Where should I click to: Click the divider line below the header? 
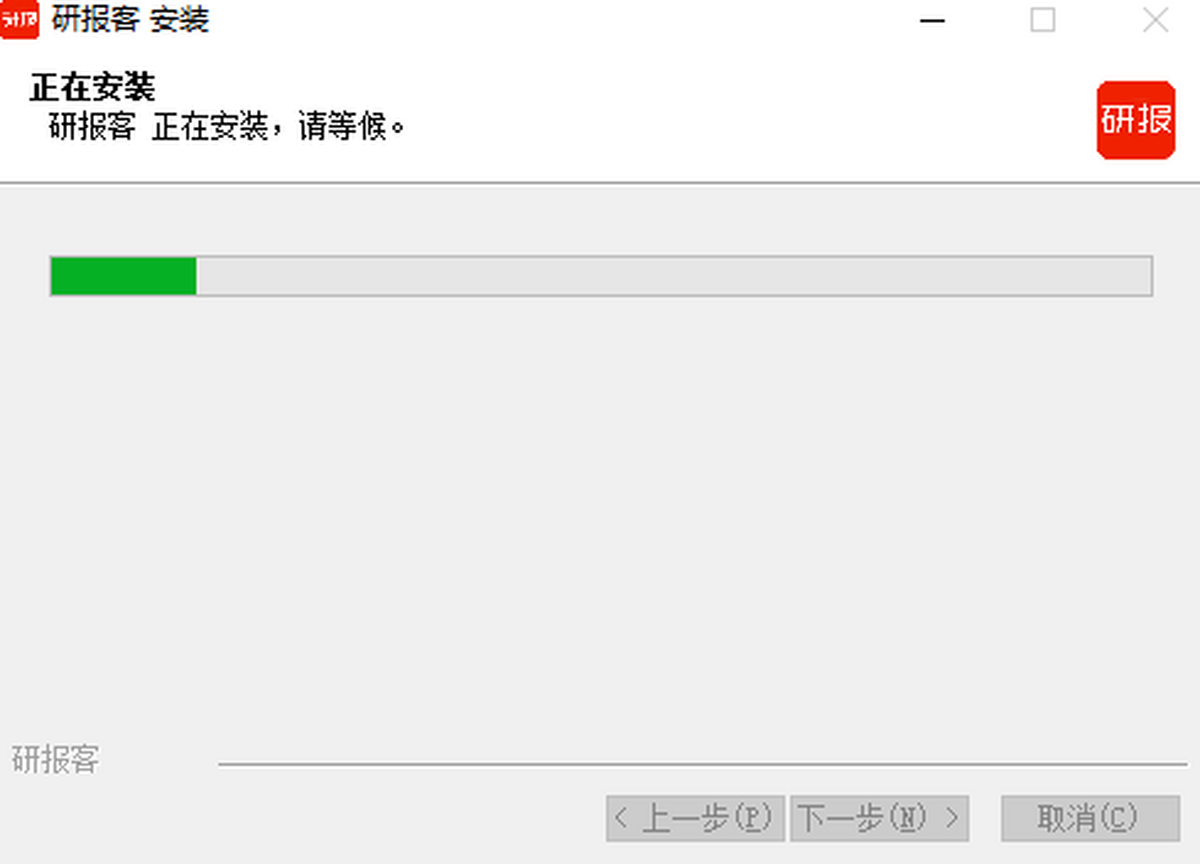tap(600, 183)
